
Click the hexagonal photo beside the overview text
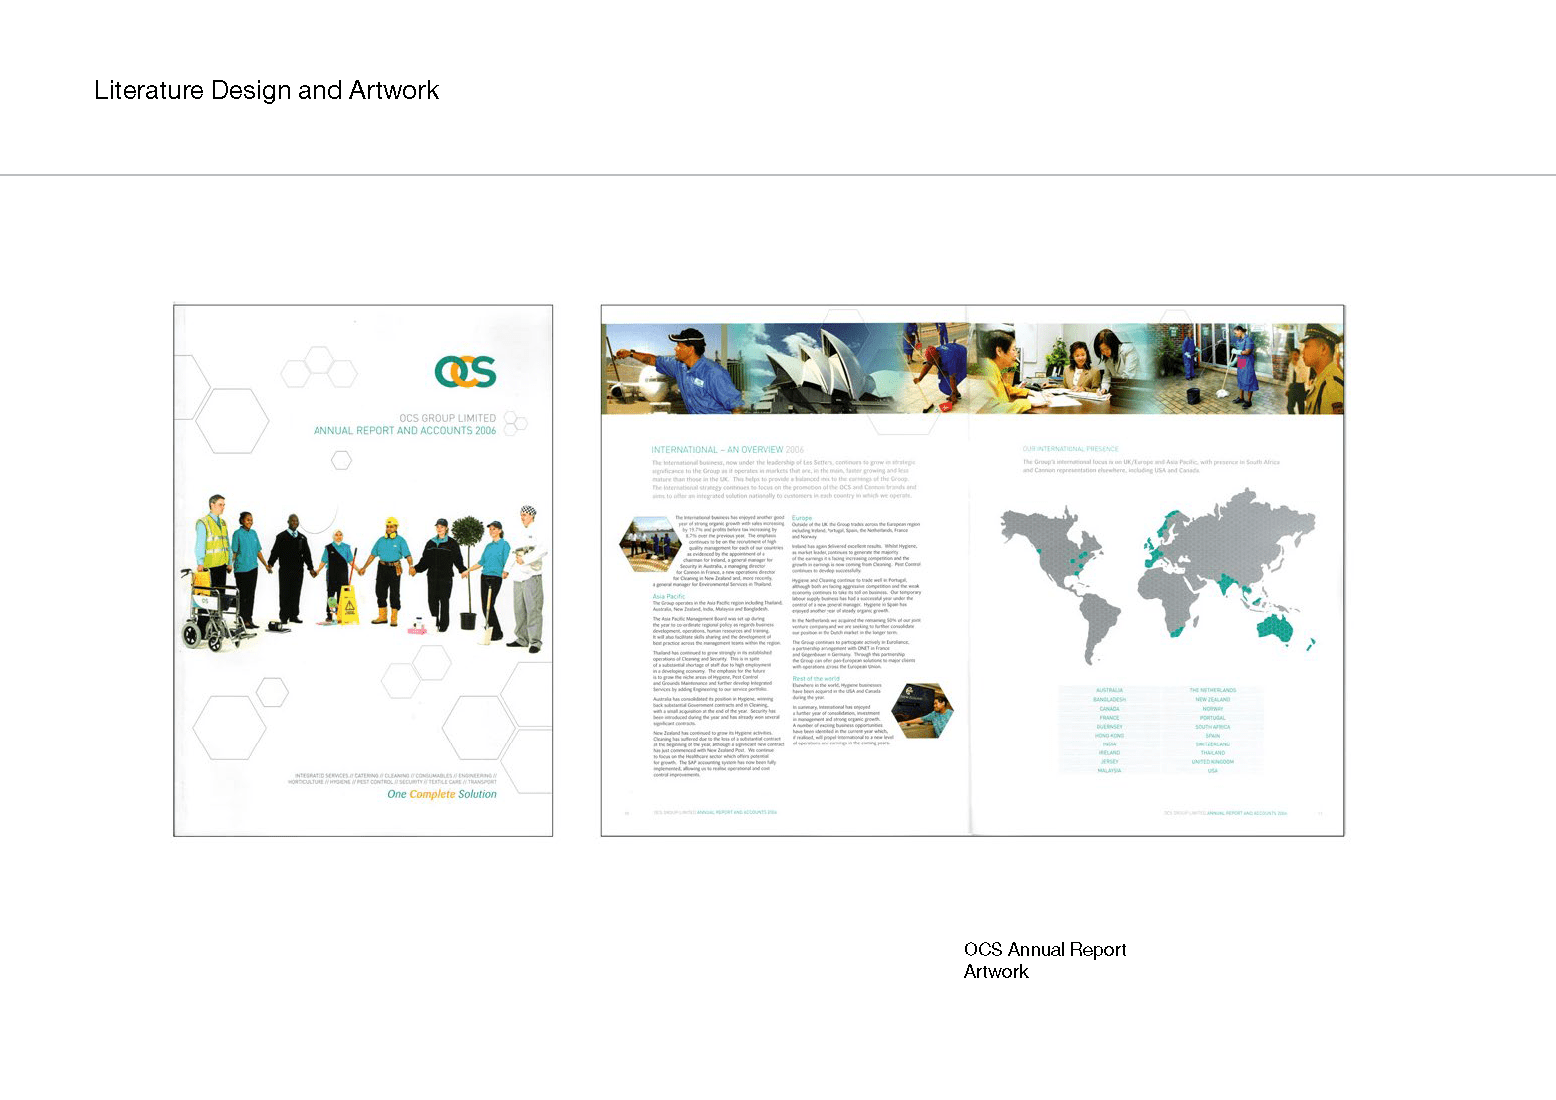click(x=651, y=543)
